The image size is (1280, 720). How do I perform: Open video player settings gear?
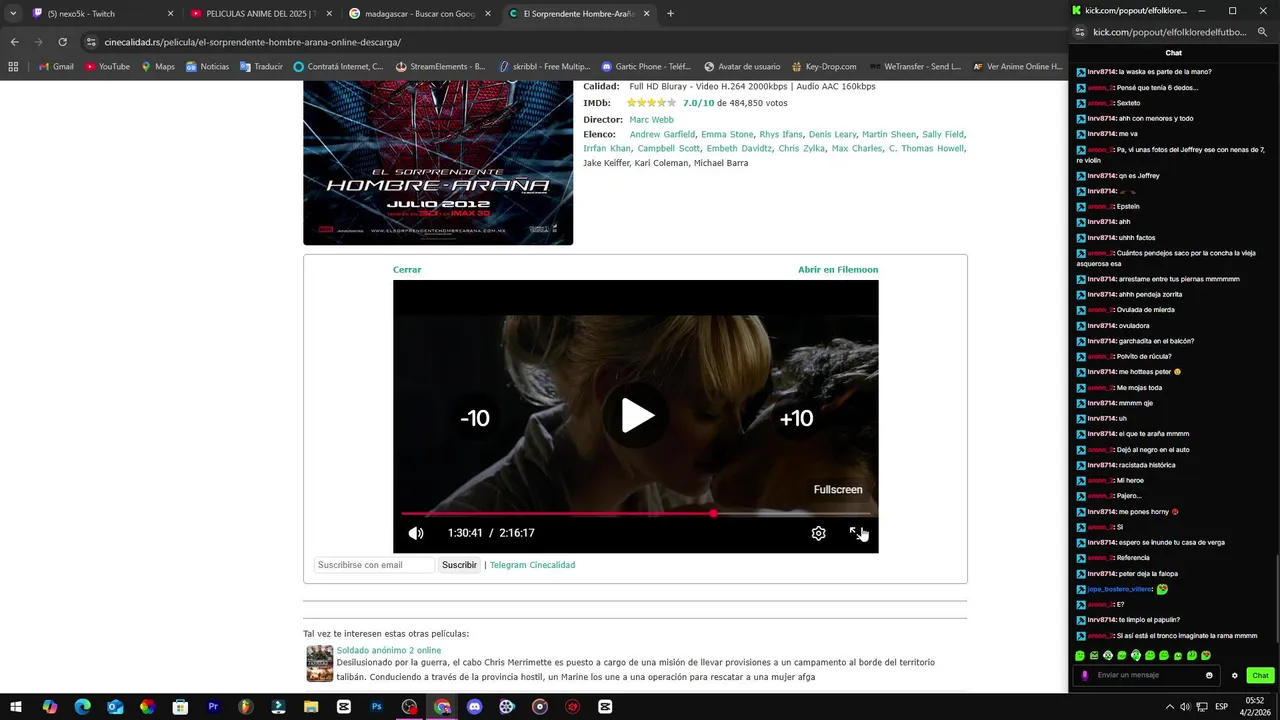[818, 533]
